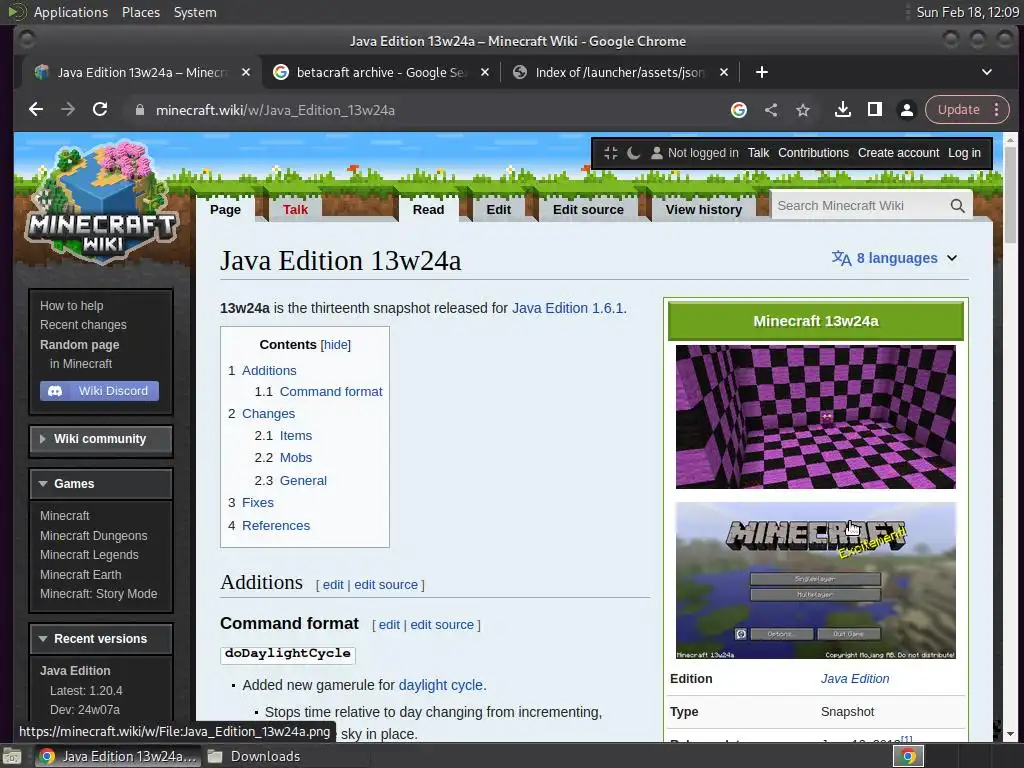Click Chrome icon in bottom right tray
Screen dimensions: 1024x768
pyautogui.click(x=908, y=756)
